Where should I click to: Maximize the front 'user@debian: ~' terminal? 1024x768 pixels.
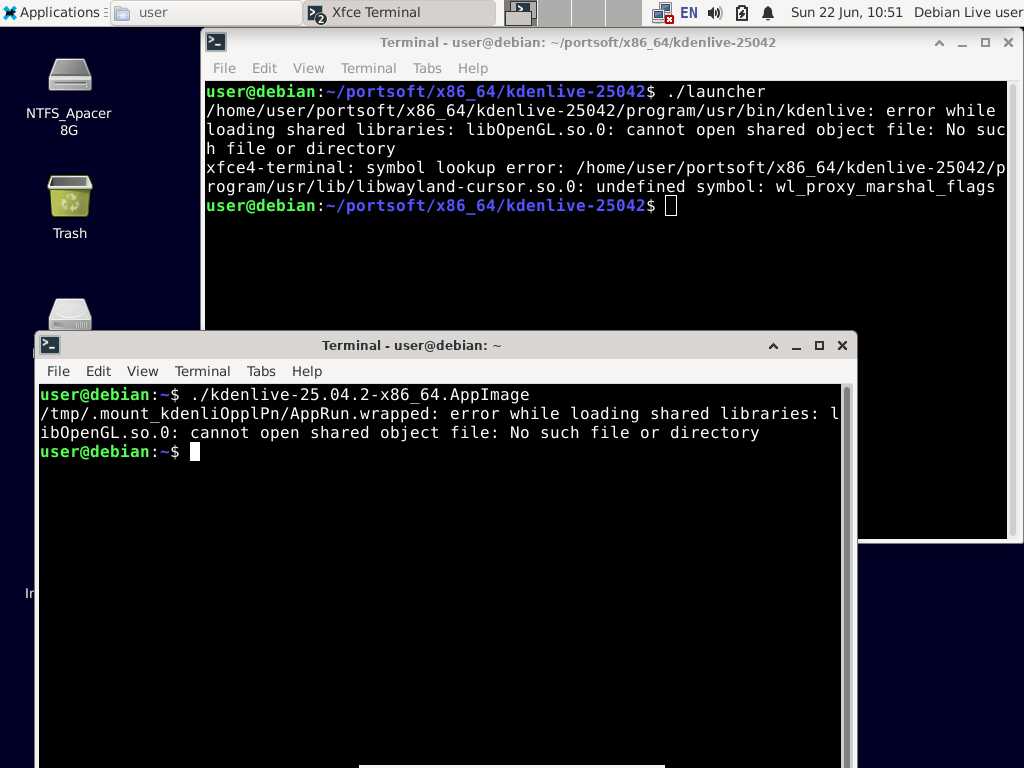[820, 345]
